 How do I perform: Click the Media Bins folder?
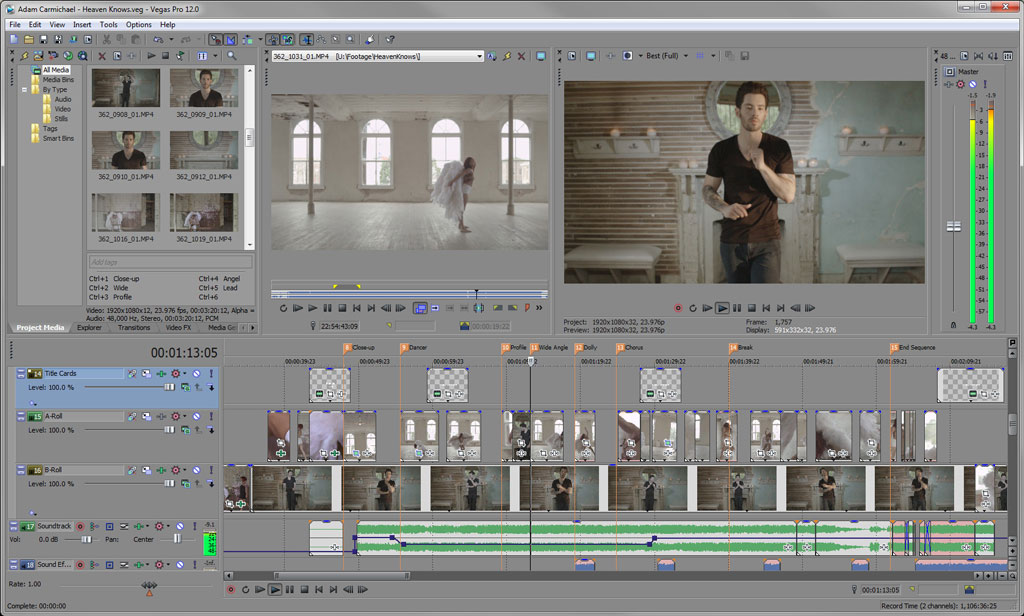[57, 80]
